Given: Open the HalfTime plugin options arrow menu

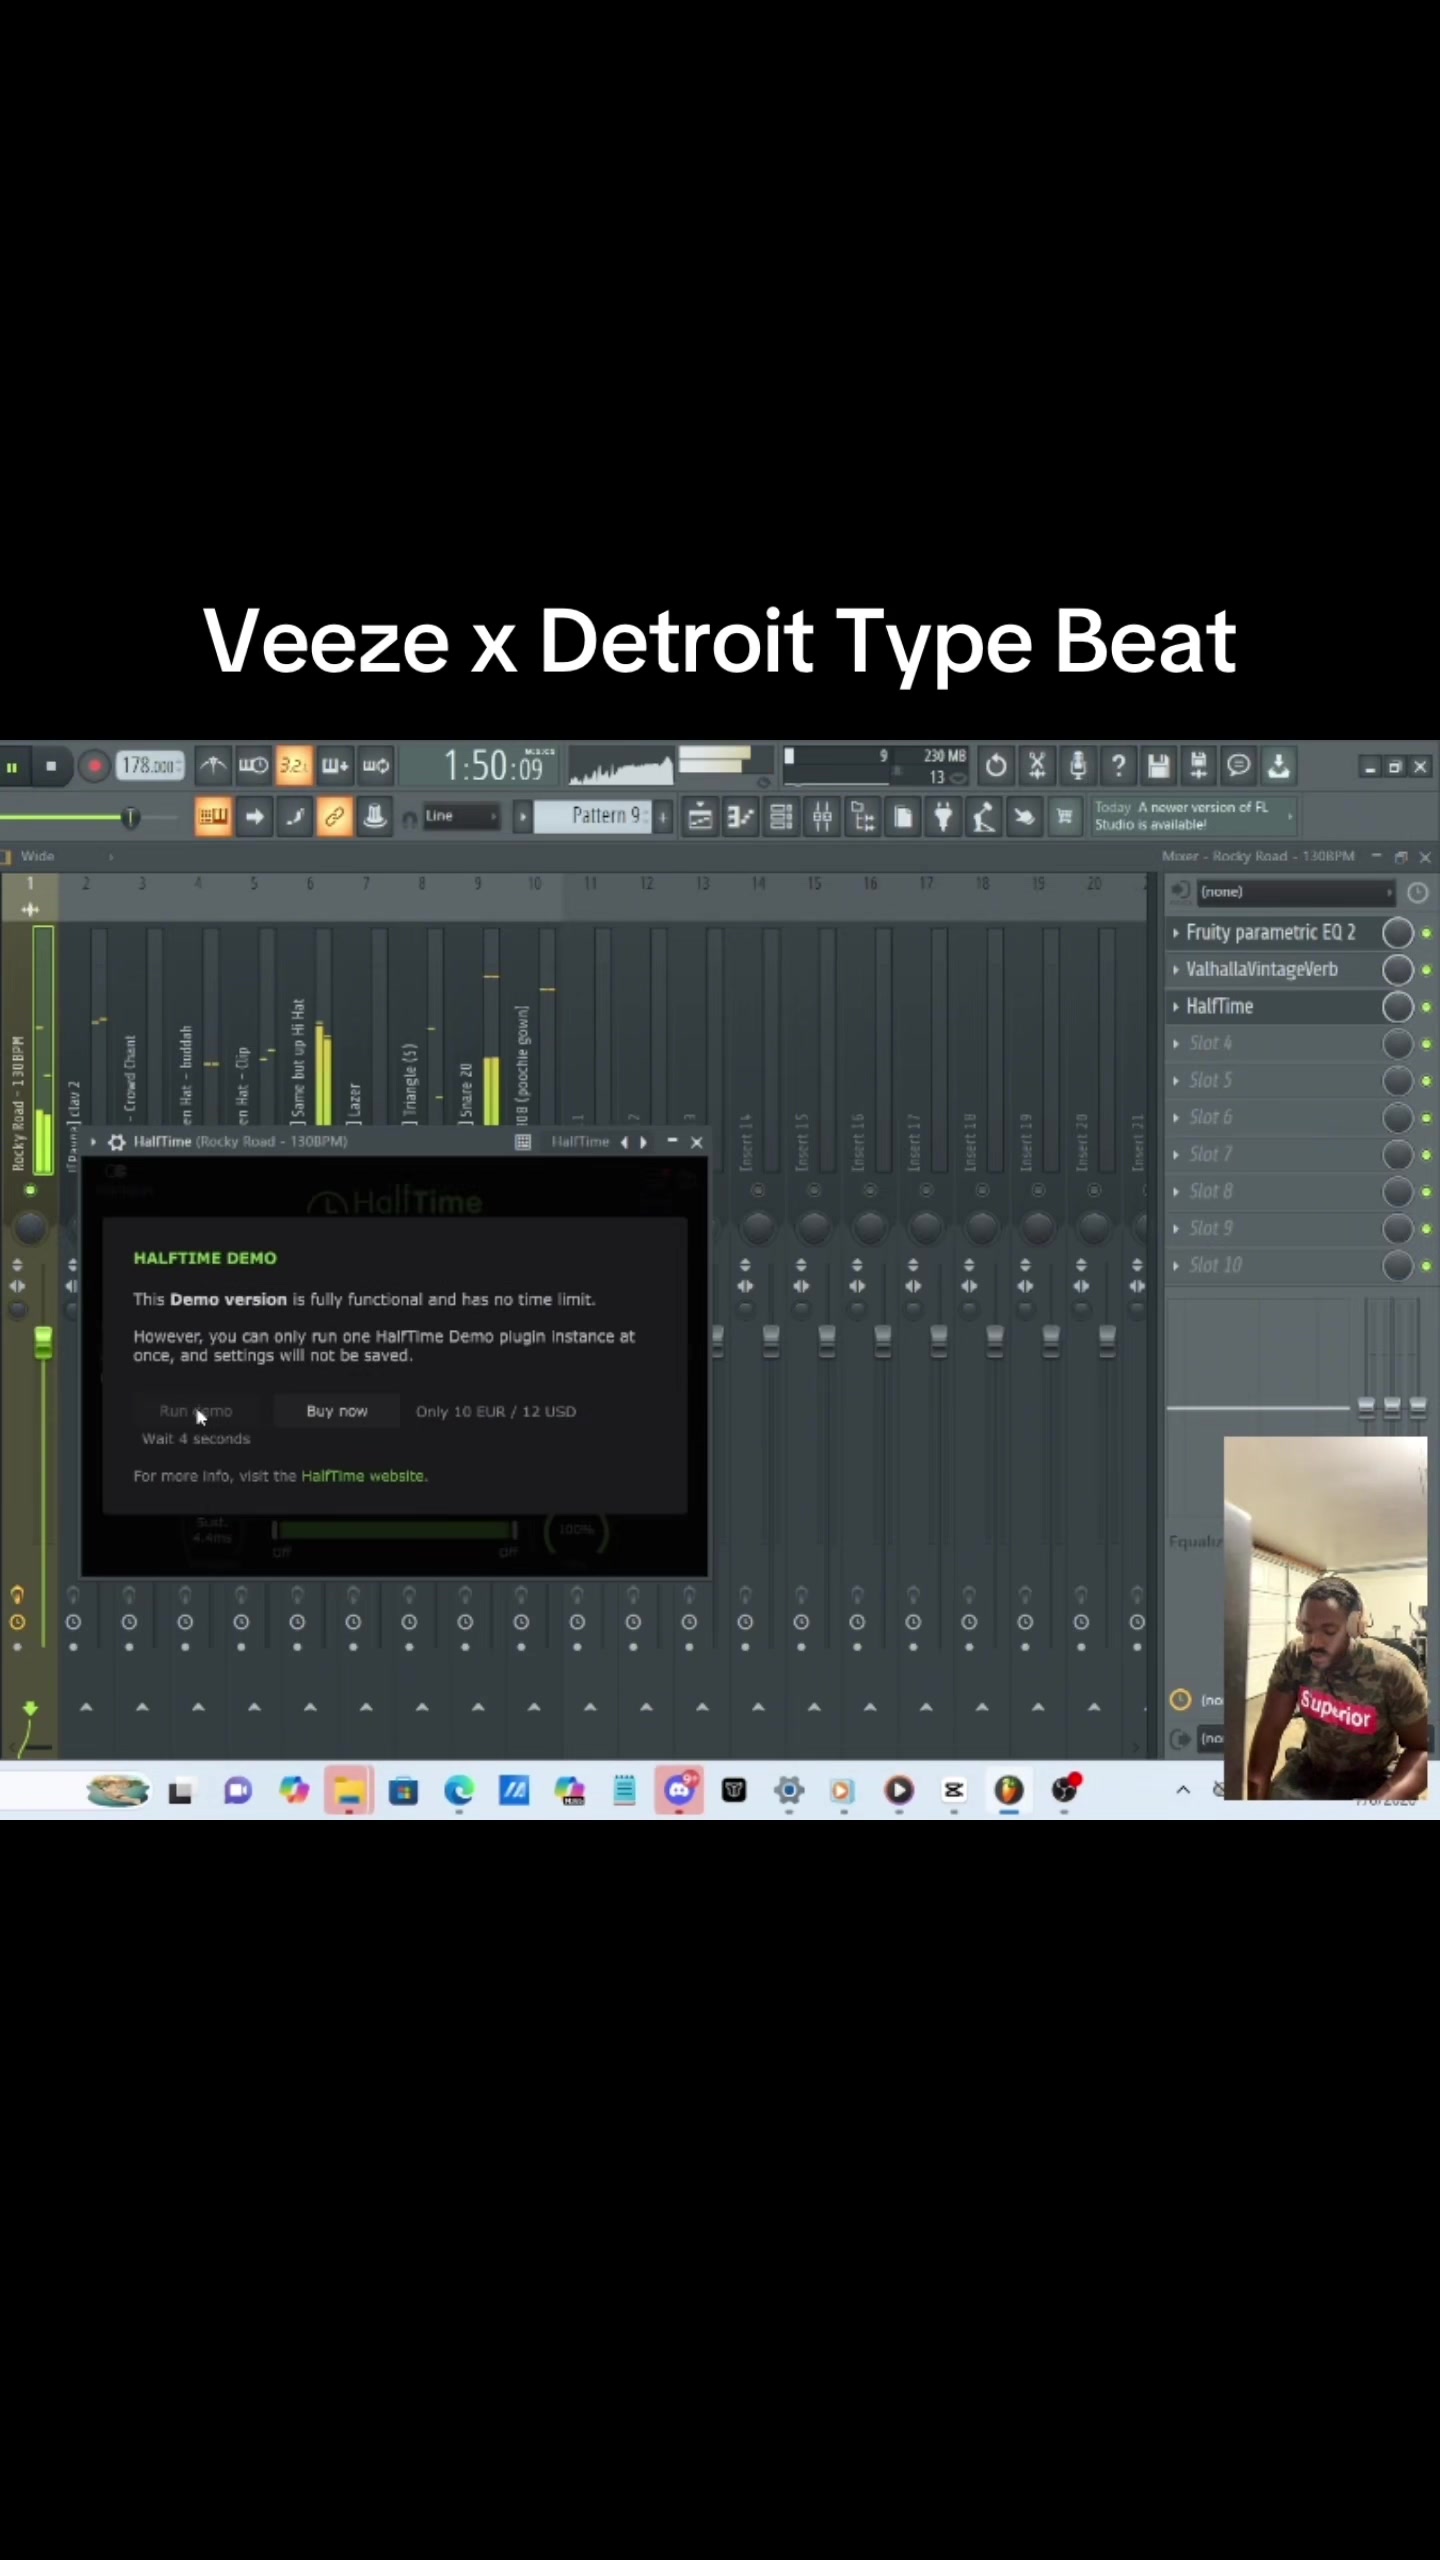Looking at the screenshot, I should (x=93, y=1142).
